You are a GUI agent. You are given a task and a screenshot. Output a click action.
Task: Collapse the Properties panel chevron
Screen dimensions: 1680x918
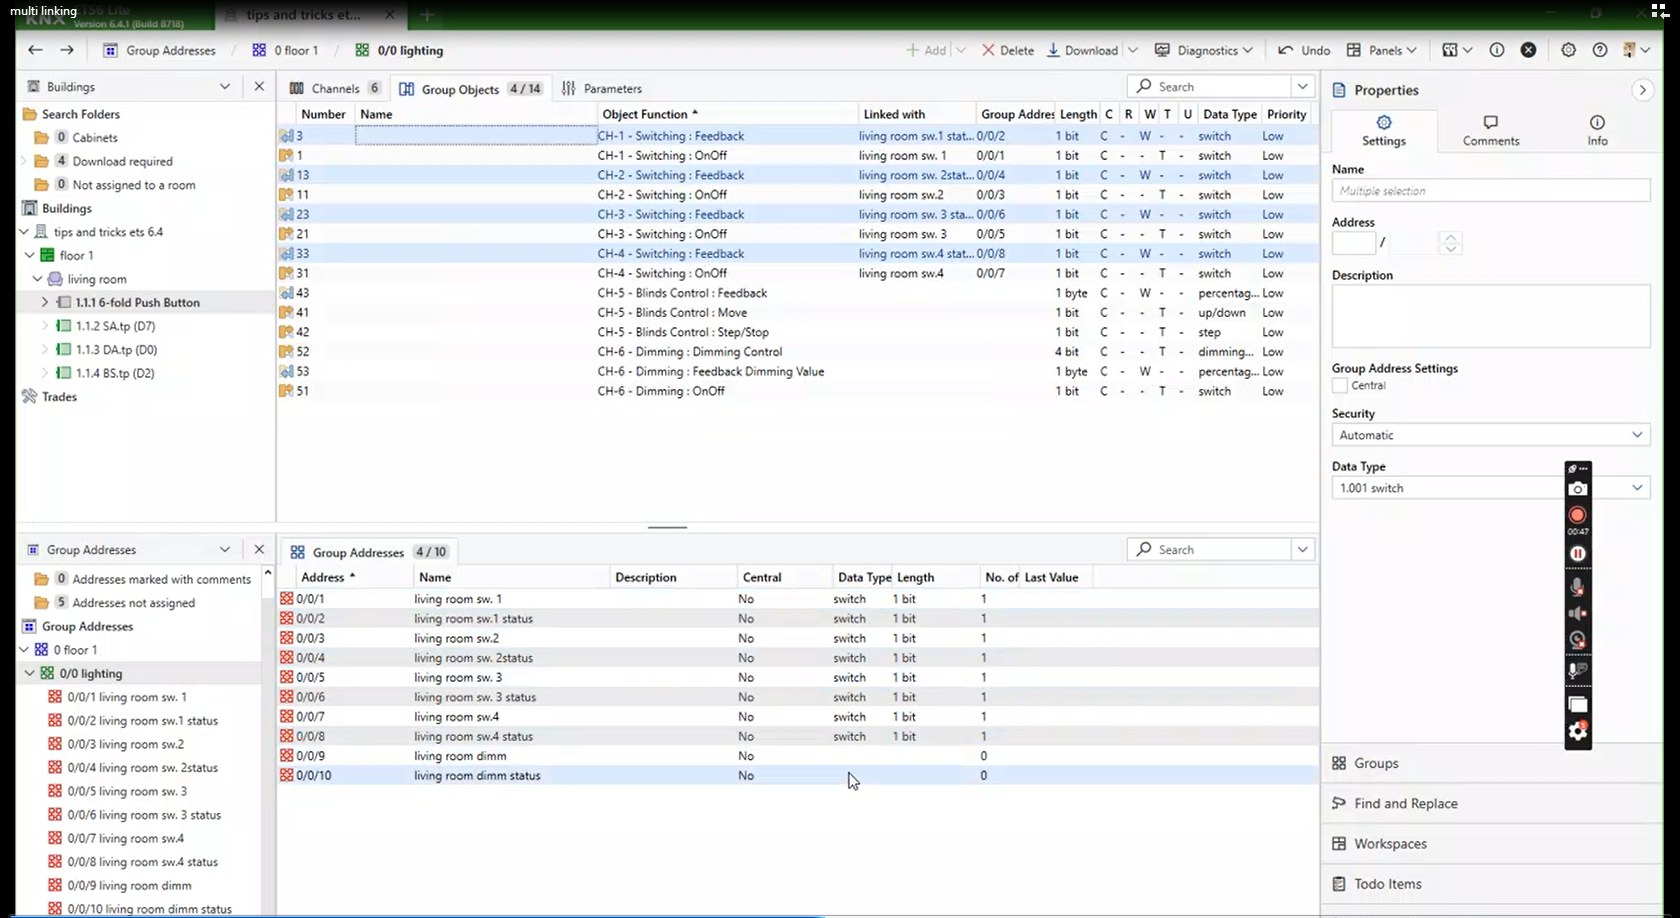[x=1642, y=90]
